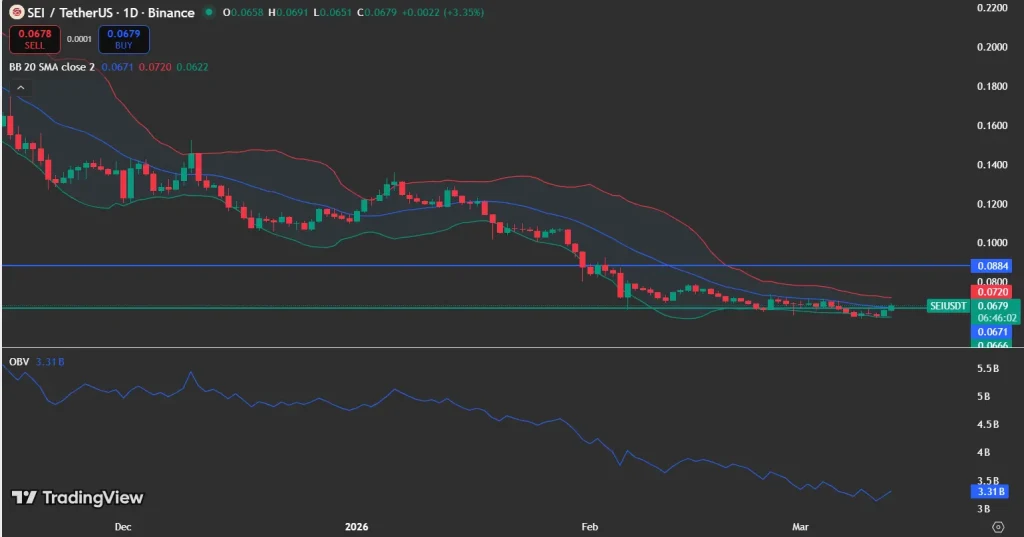
Task: Click the blue 0.0679 BUY button
Action: [123, 39]
